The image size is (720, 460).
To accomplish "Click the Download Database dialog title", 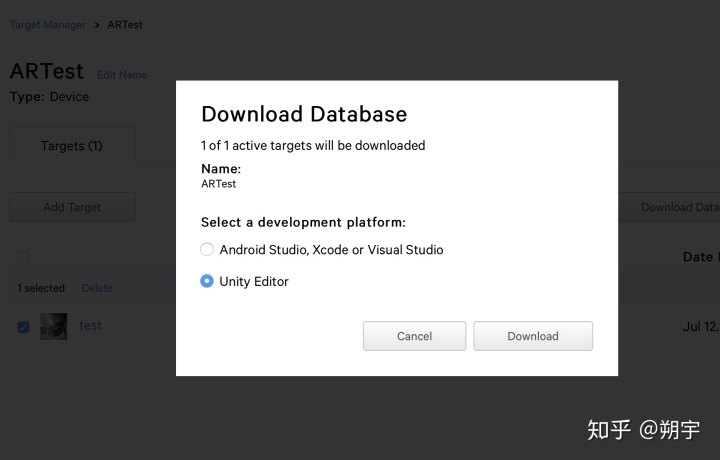I will pos(304,114).
